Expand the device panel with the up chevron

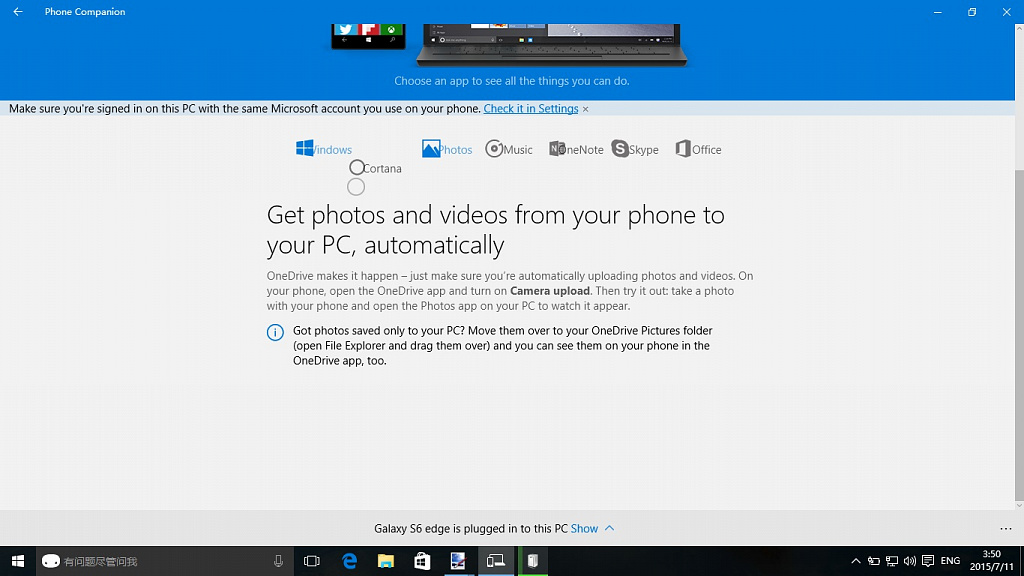(609, 528)
